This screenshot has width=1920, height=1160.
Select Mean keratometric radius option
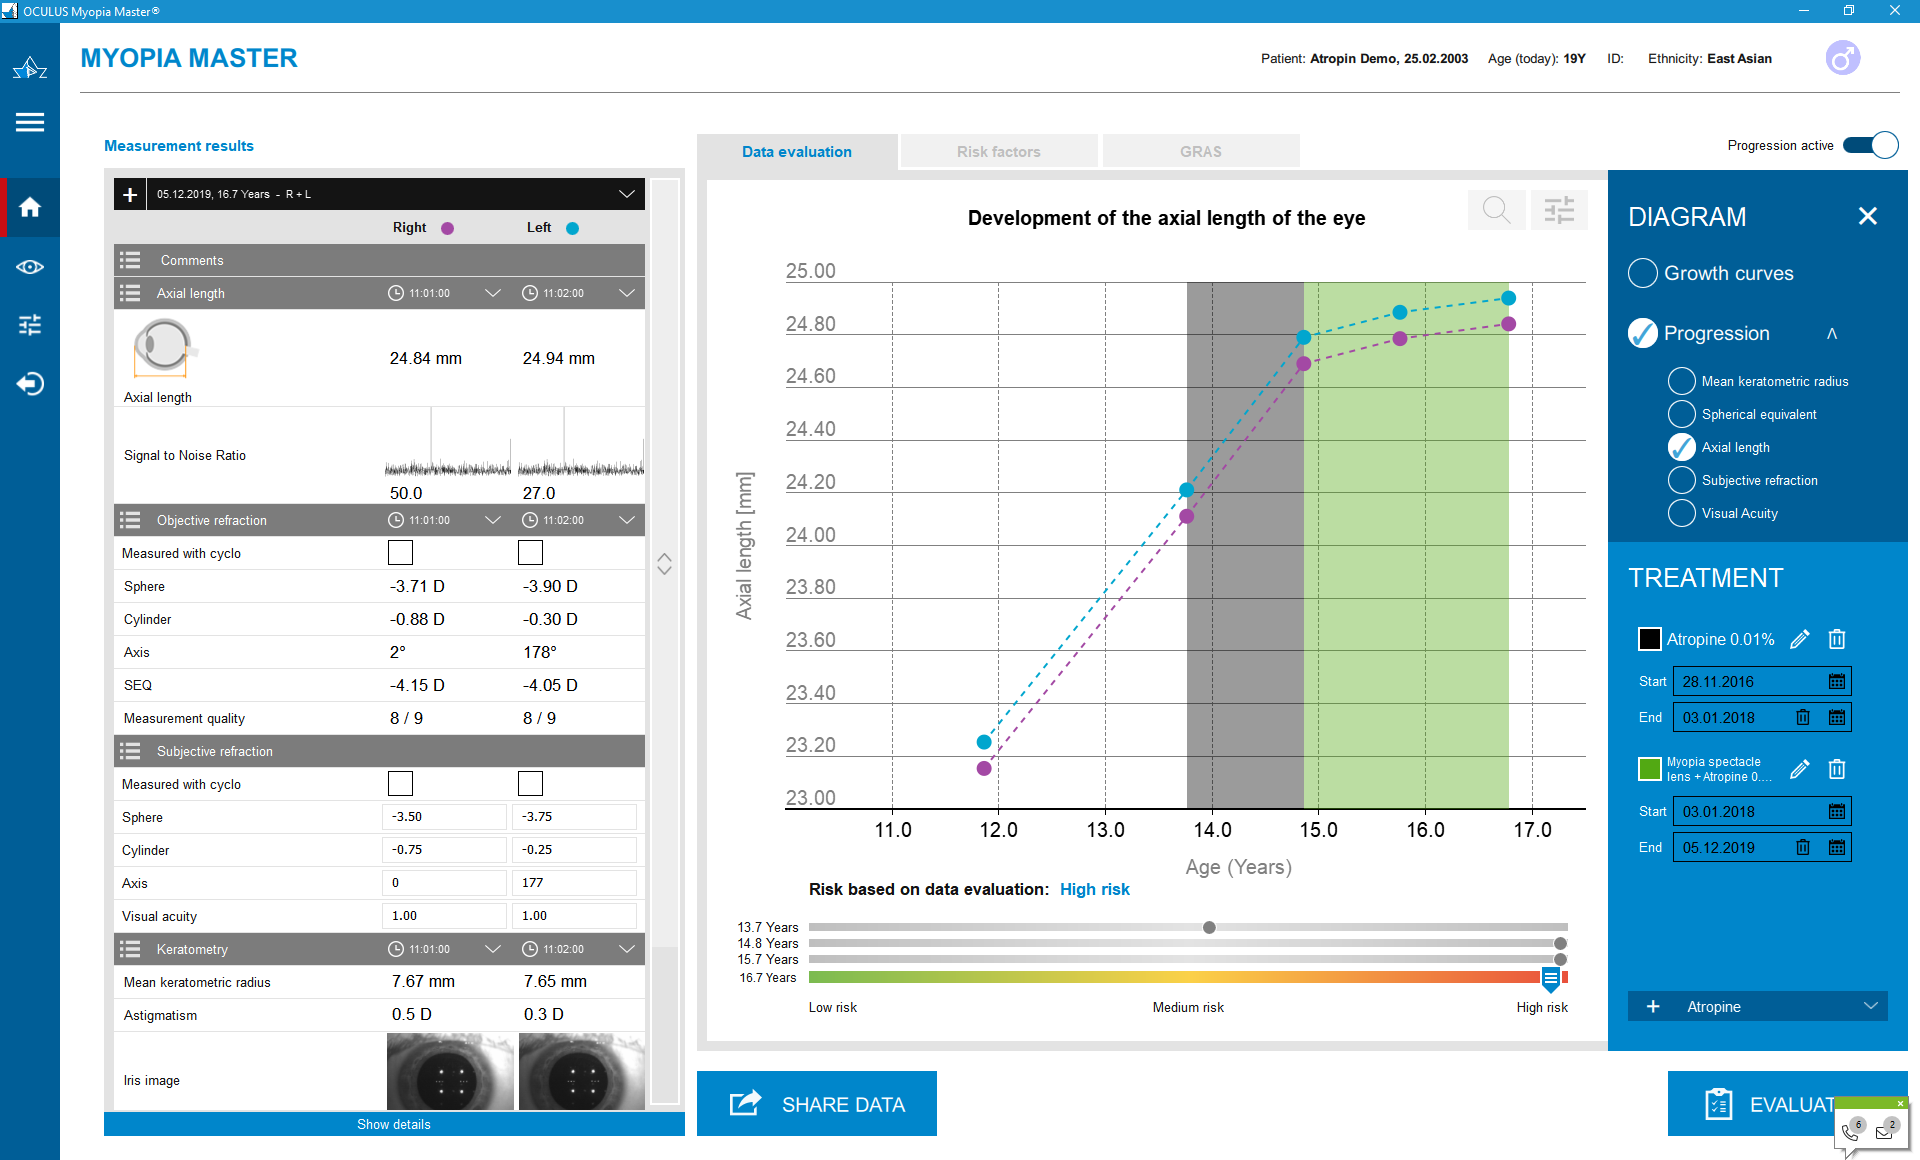[1682, 381]
